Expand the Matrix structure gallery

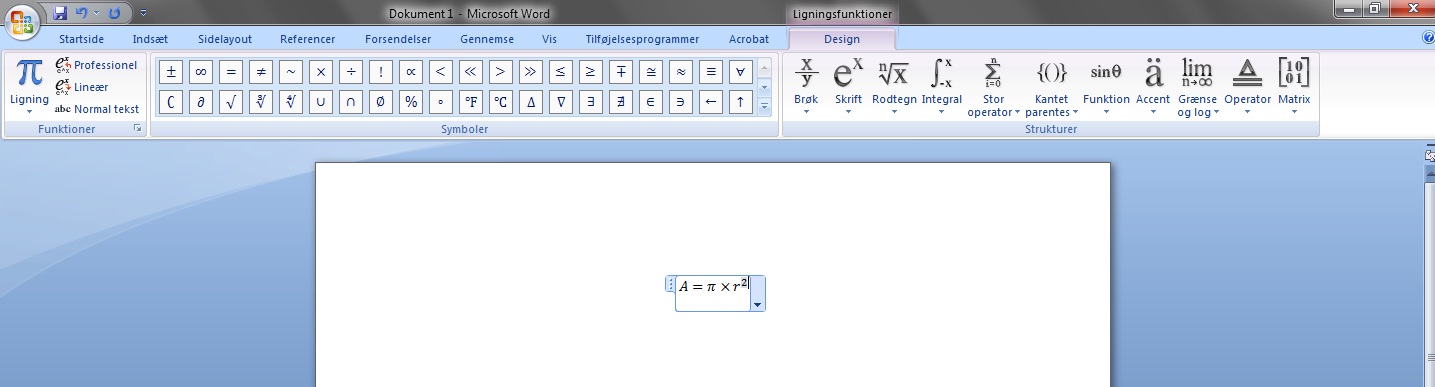pyautogui.click(x=1294, y=88)
